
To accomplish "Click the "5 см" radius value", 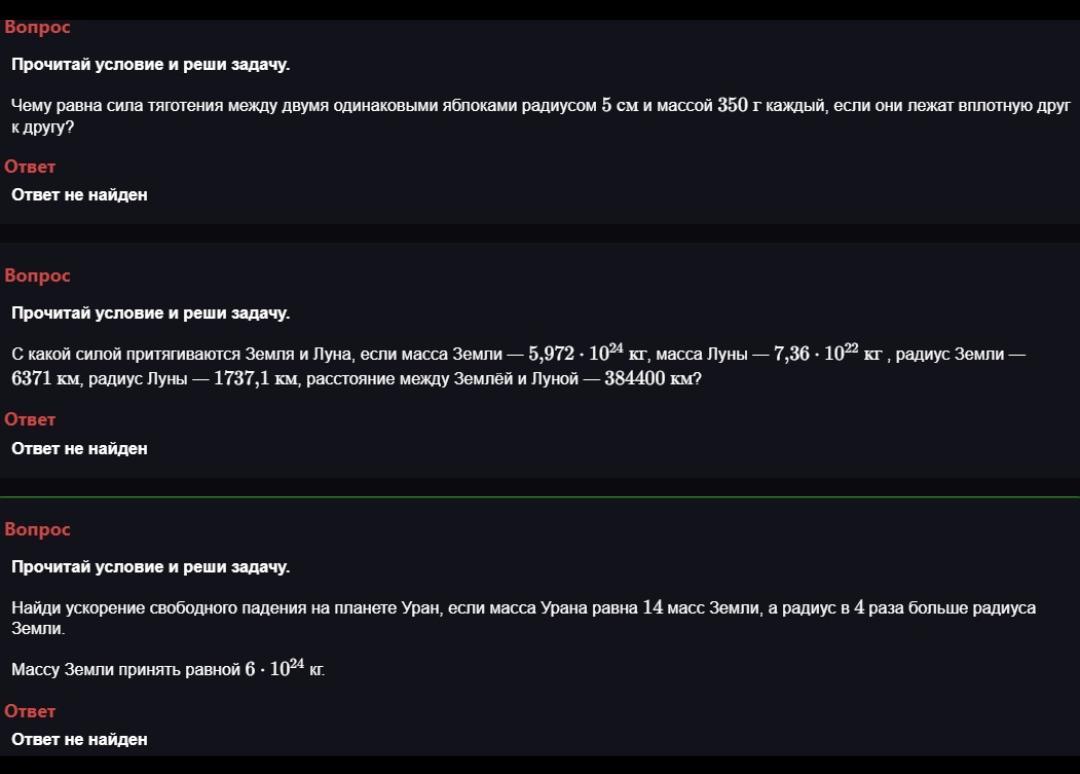I will coord(619,105).
